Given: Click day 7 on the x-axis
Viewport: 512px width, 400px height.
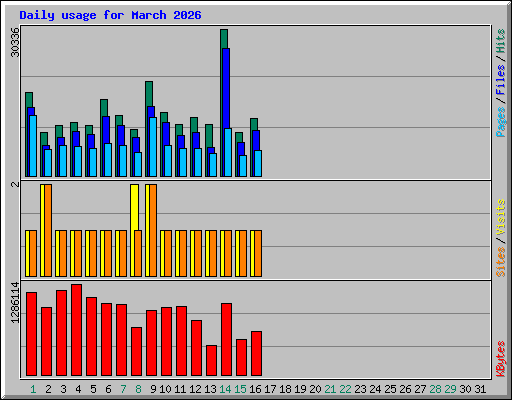Looking at the screenshot, I should click(x=123, y=389).
